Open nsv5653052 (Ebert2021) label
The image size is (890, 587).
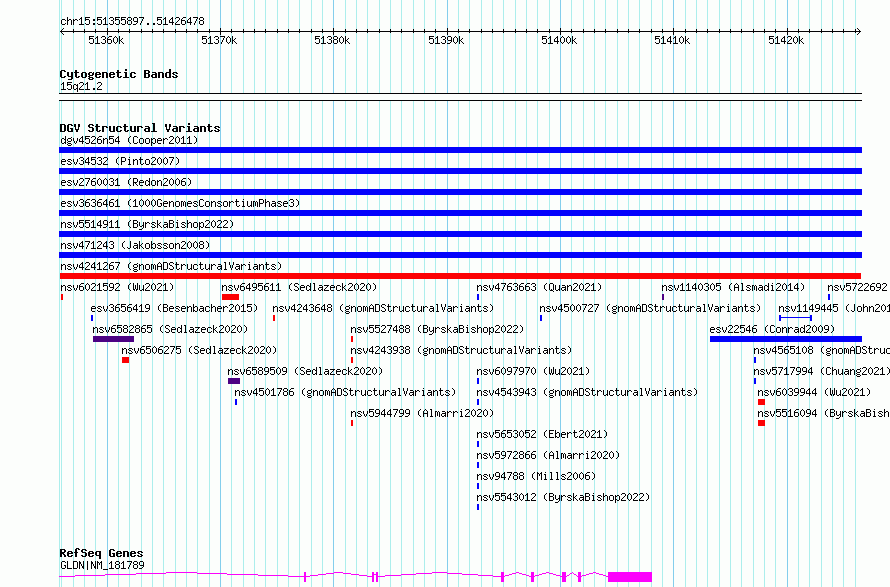pos(542,434)
